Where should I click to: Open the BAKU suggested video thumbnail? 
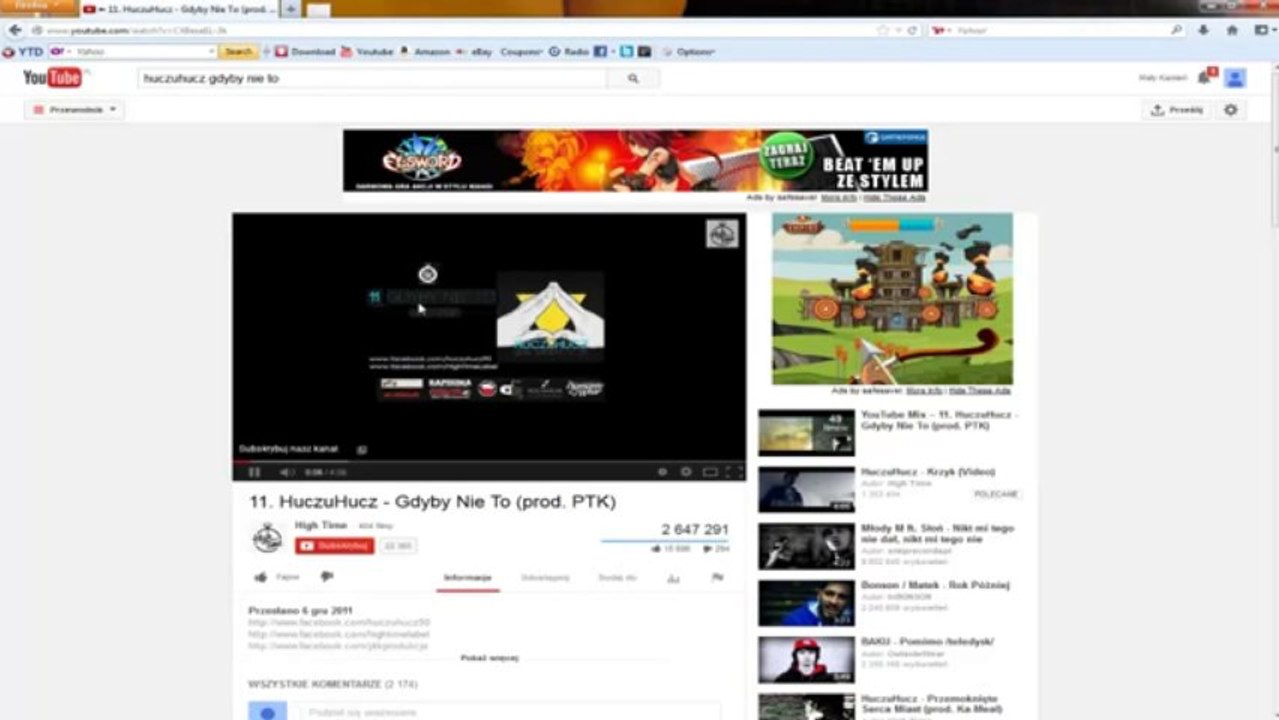[x=806, y=660]
